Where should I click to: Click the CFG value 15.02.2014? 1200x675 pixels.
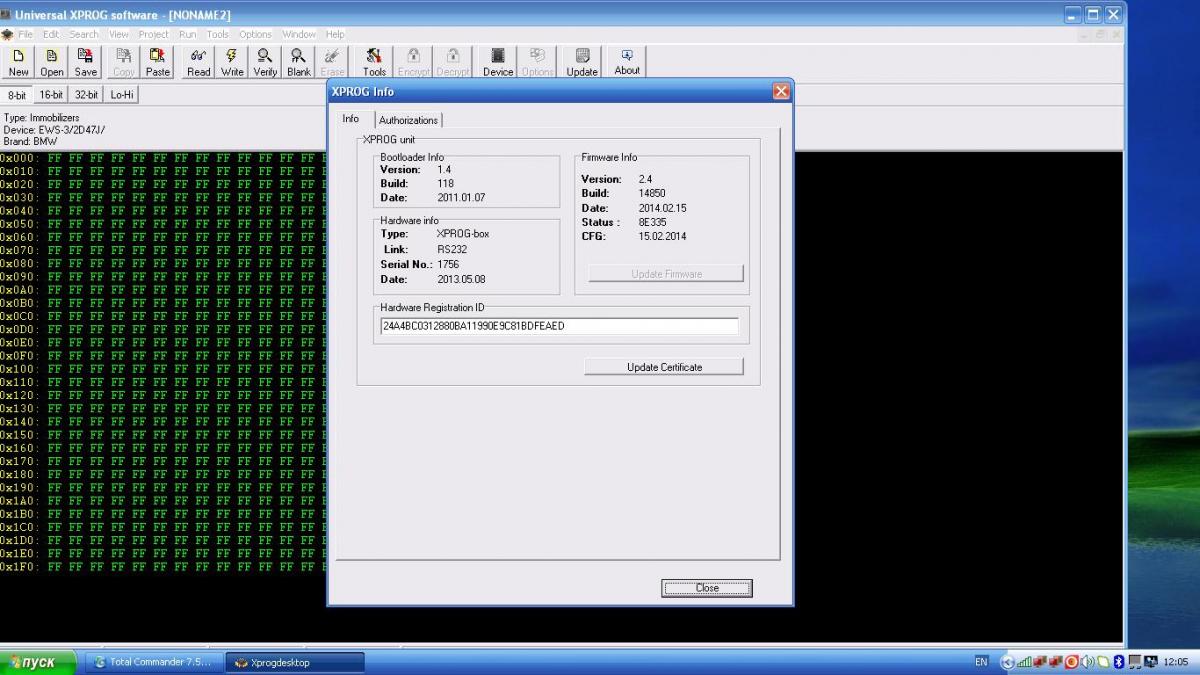tap(662, 236)
